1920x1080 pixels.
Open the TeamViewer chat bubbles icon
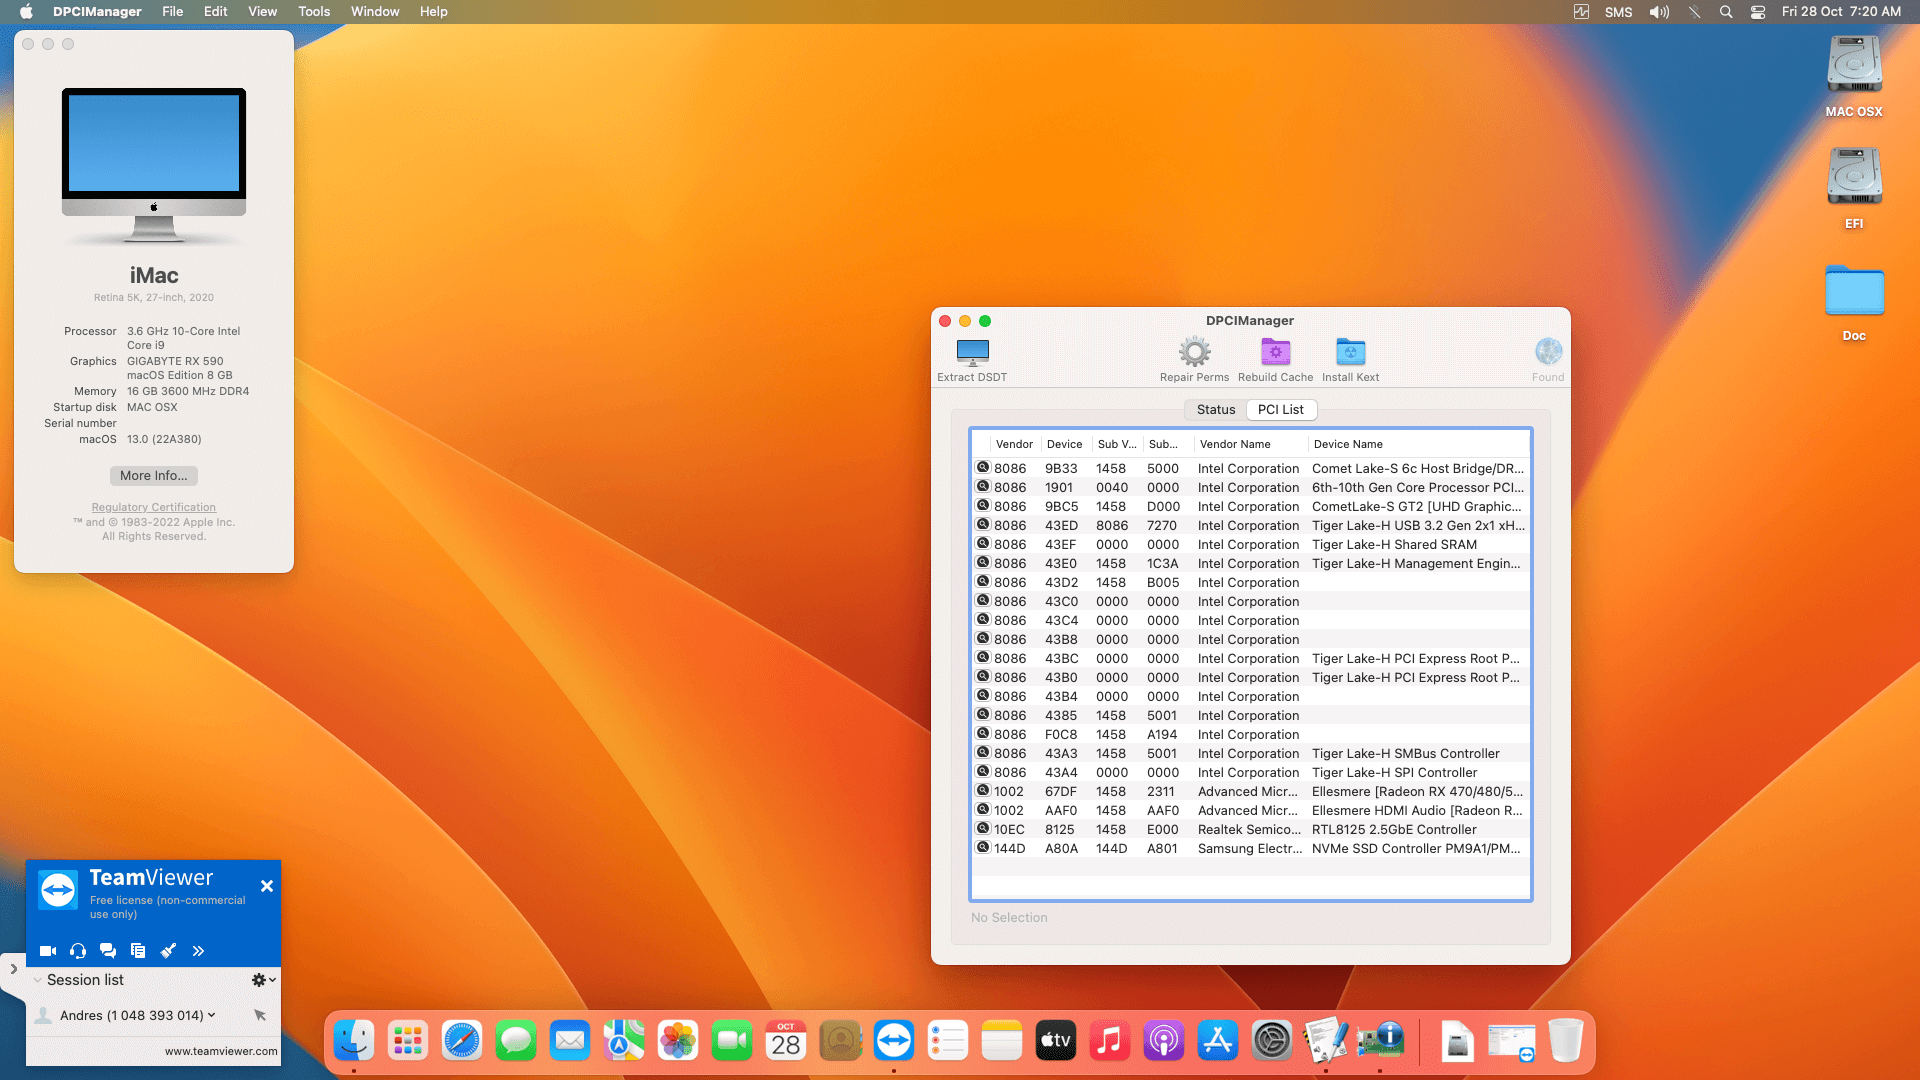[x=108, y=951]
